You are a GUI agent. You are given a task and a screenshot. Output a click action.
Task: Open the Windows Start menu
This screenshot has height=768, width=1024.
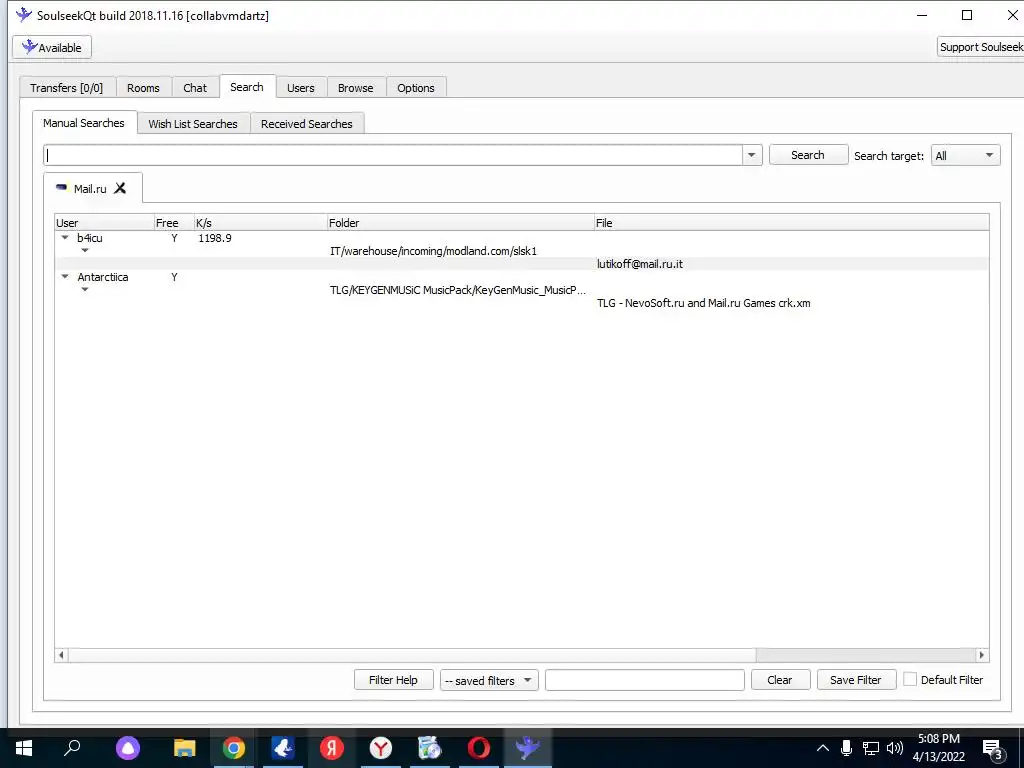(x=24, y=748)
